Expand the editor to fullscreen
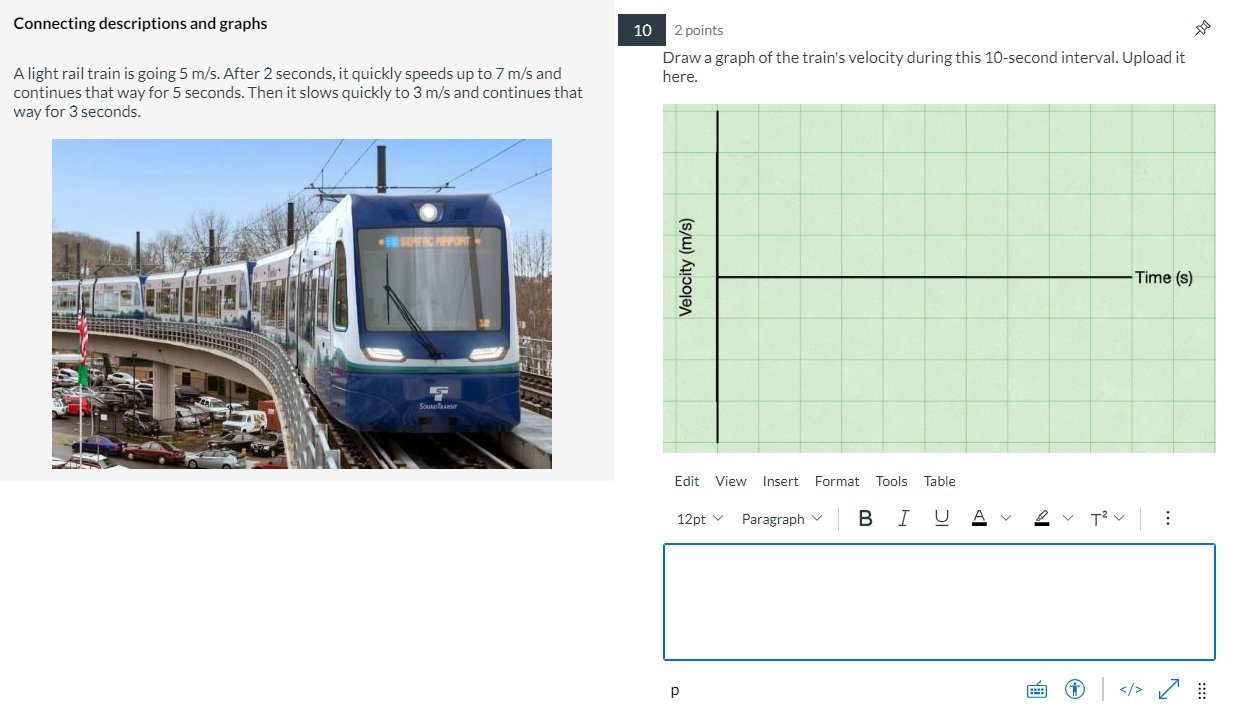The width and height of the screenshot is (1236, 720). tap(1168, 689)
